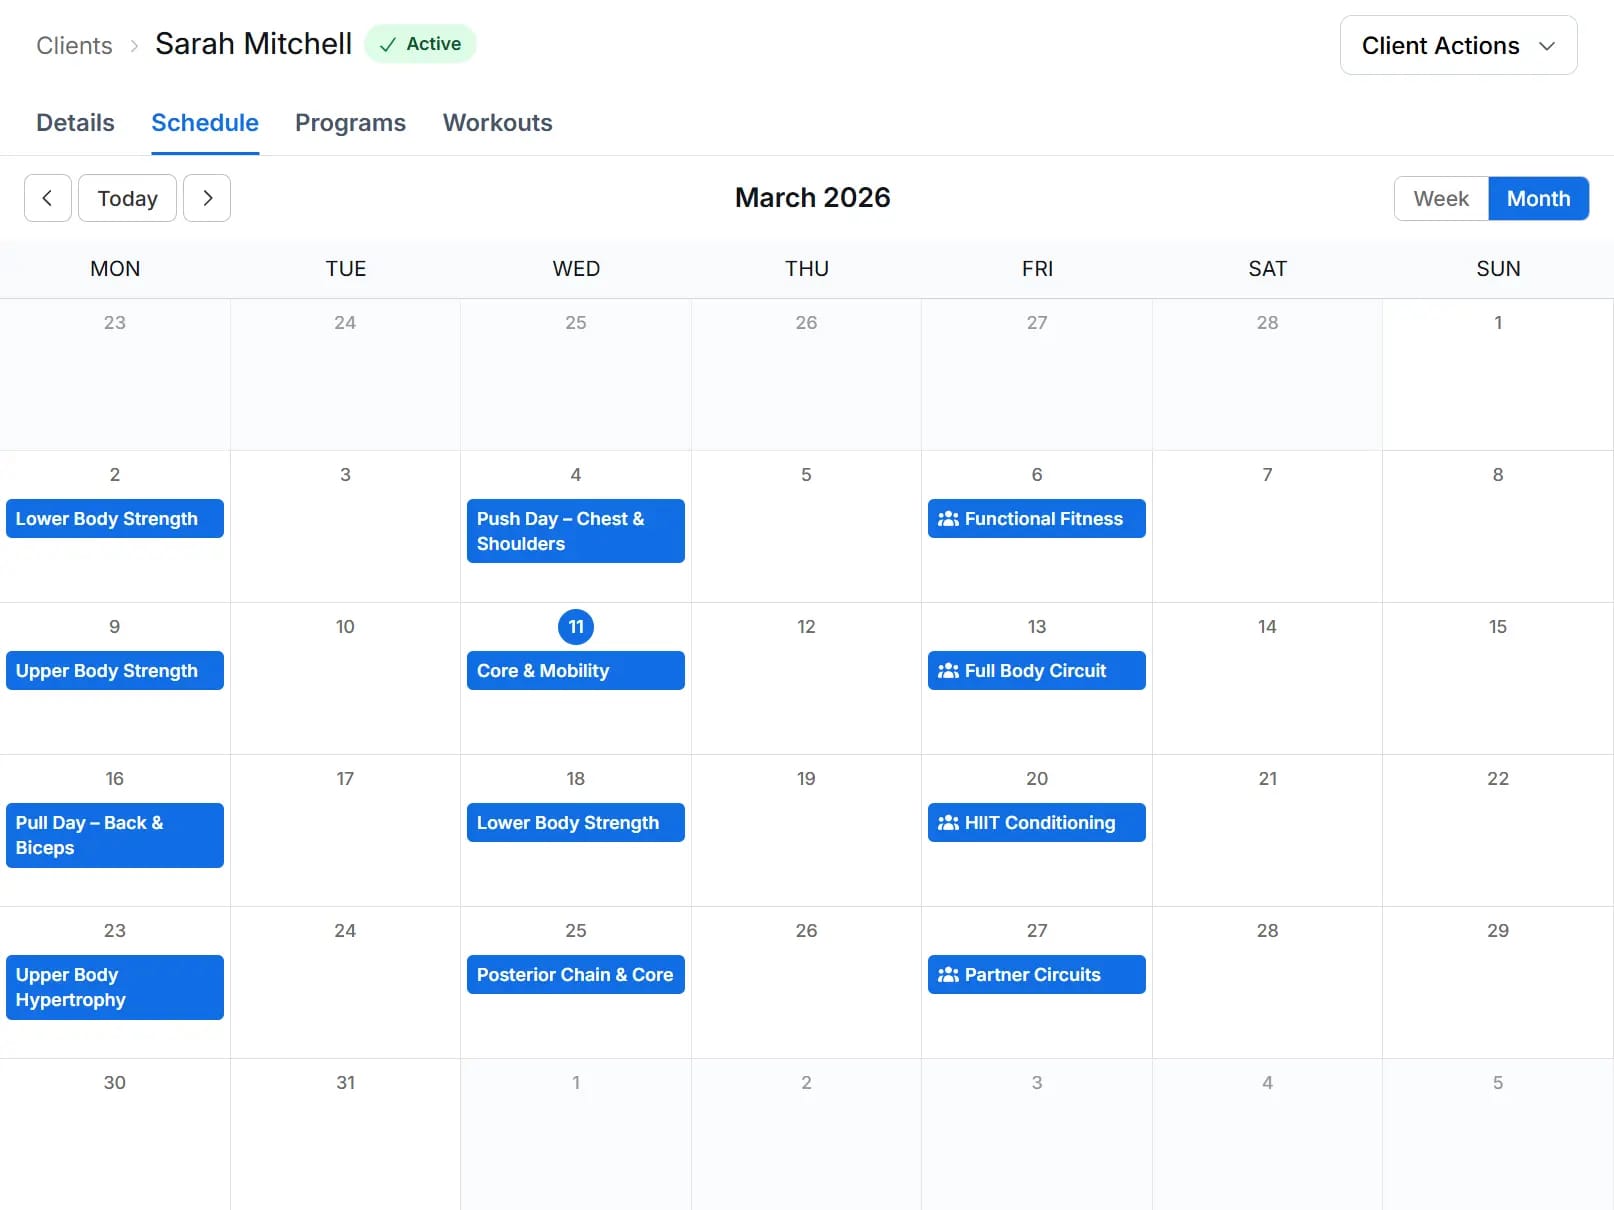Click the group icon on HIIT Conditioning
The width and height of the screenshot is (1614, 1210).
[947, 822]
